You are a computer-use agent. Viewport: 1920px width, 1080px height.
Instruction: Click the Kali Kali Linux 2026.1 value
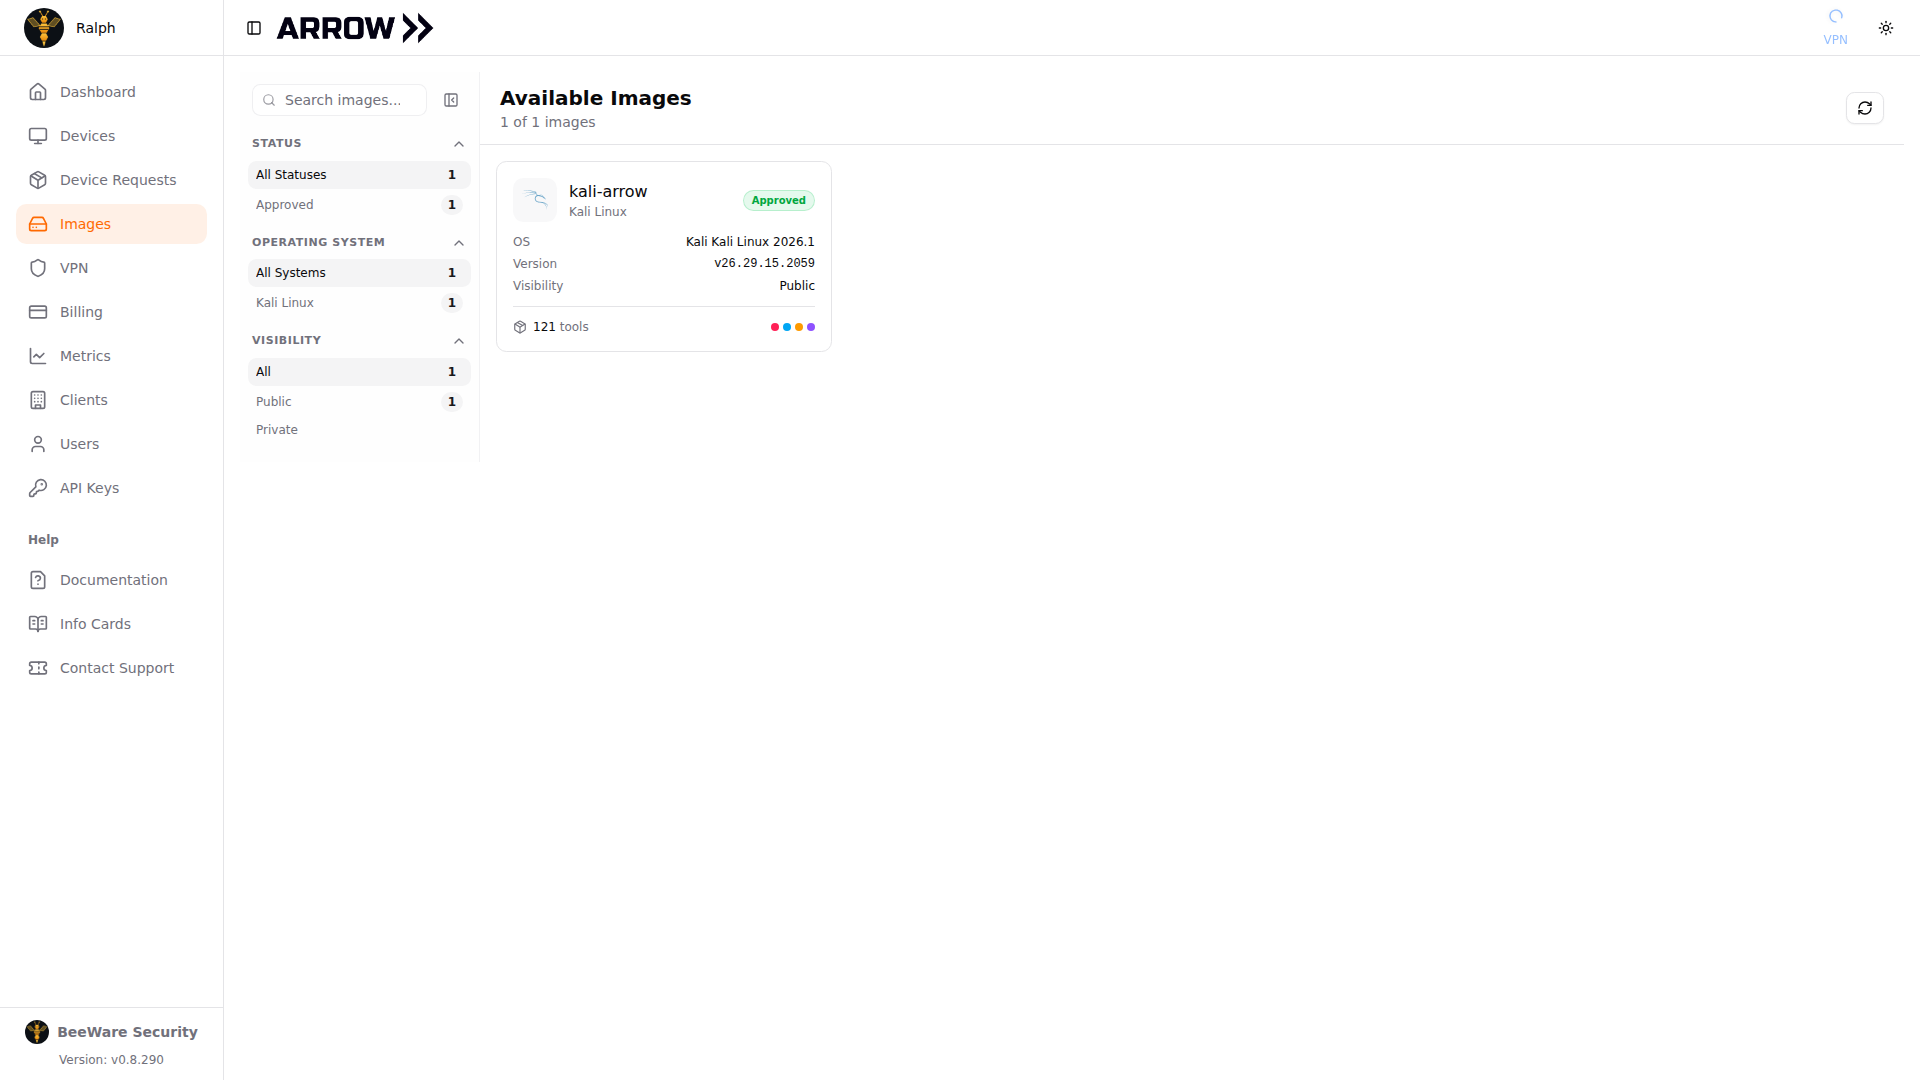click(x=750, y=242)
